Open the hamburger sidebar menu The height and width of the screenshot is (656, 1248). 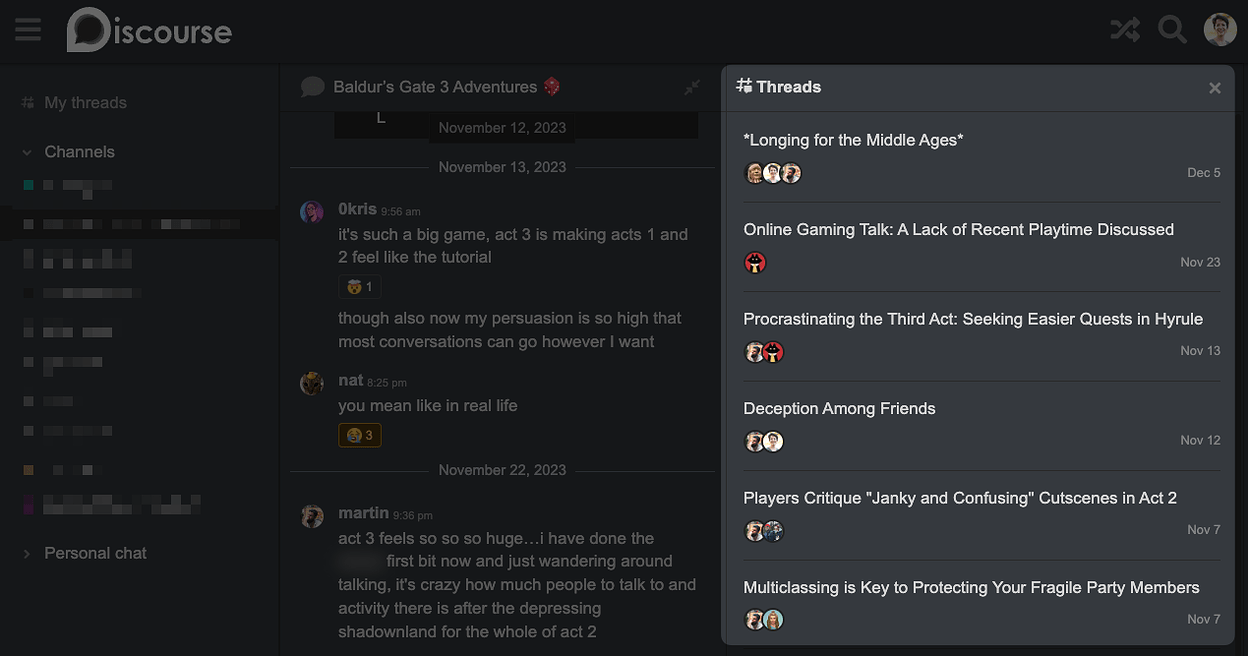click(x=28, y=30)
